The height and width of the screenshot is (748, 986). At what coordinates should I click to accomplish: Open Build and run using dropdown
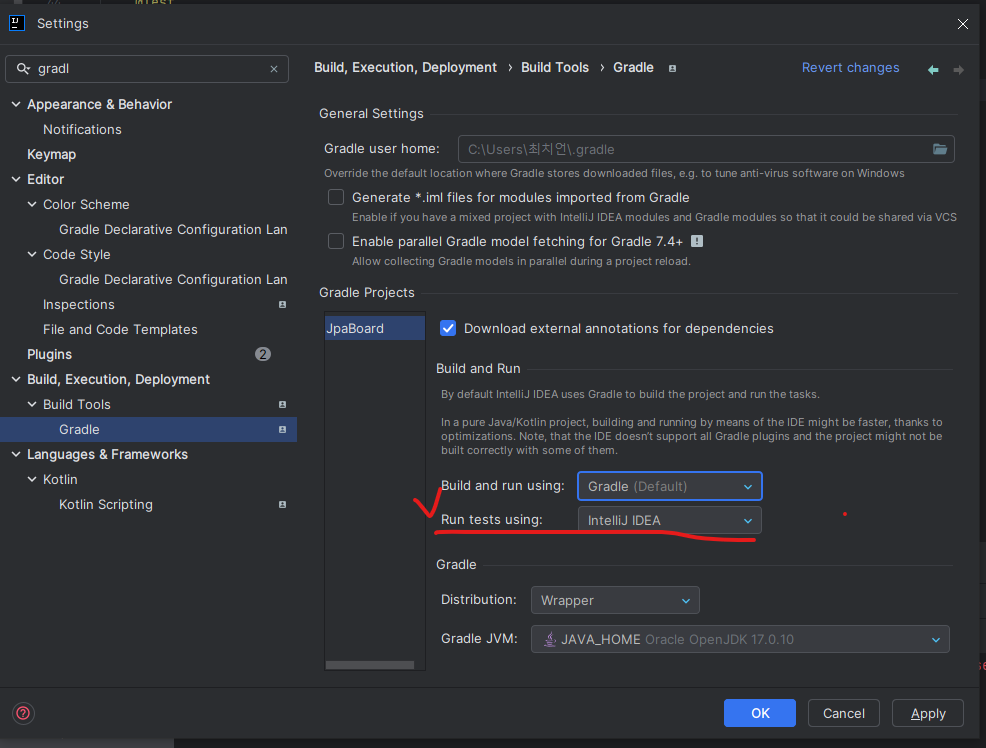[x=670, y=486]
